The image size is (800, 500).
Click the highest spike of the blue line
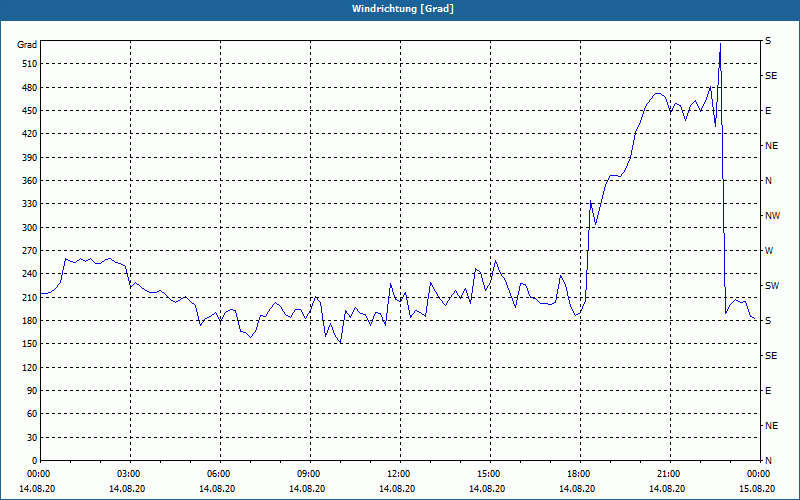(720, 44)
